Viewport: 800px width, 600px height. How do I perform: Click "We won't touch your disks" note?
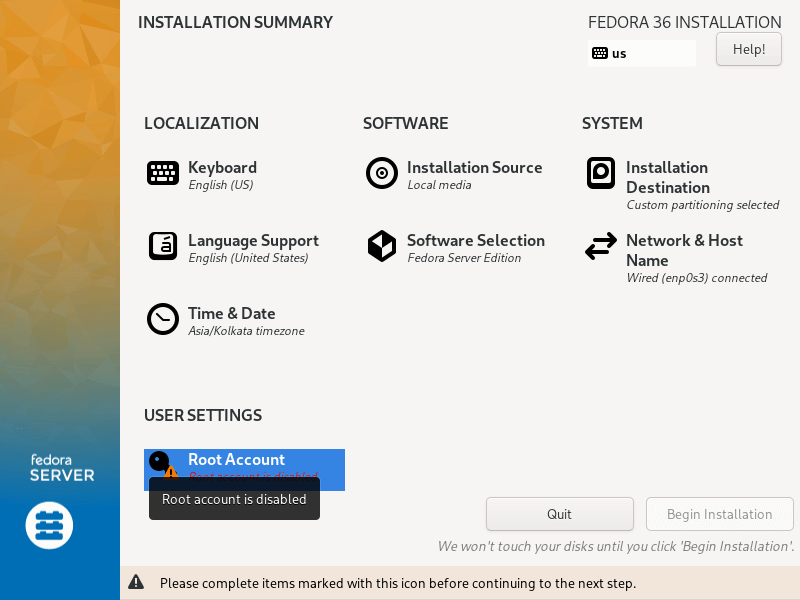tap(616, 546)
